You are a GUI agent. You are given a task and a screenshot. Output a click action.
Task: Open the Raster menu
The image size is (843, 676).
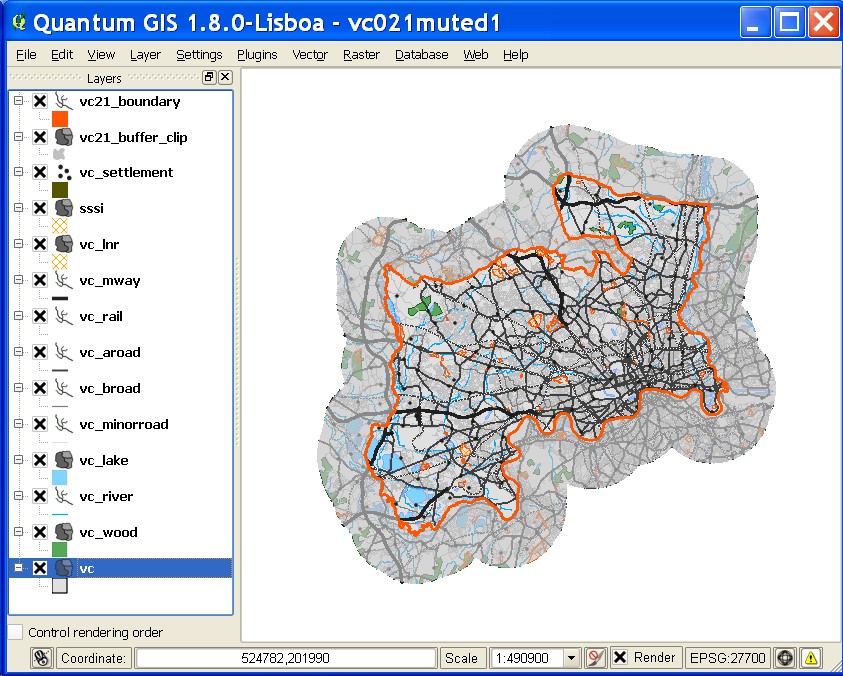click(x=360, y=55)
